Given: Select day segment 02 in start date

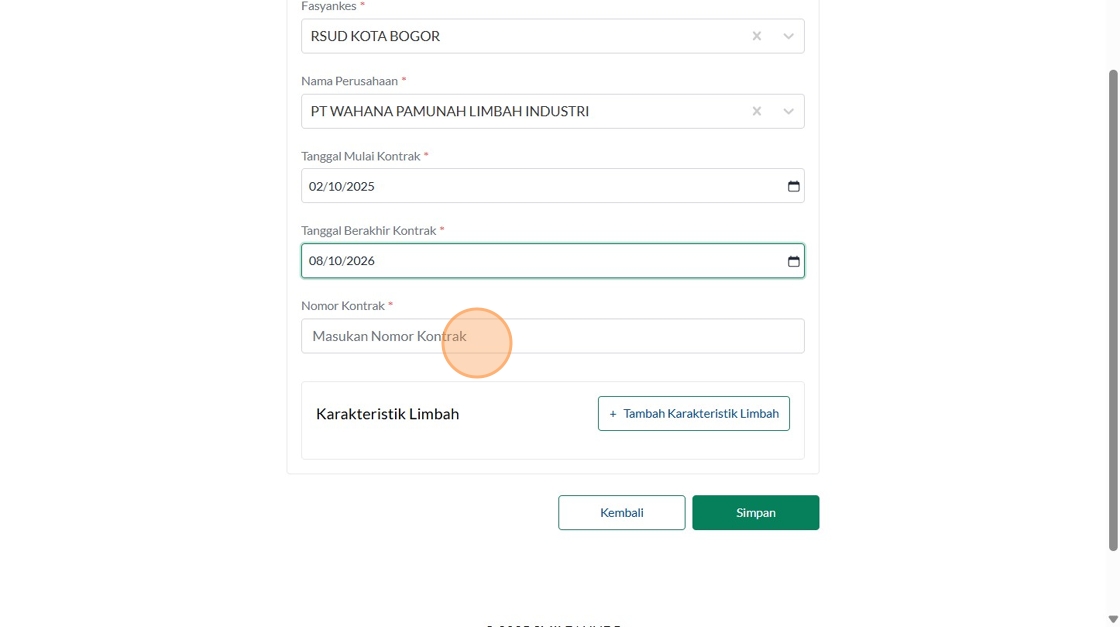Looking at the screenshot, I should pos(316,186).
